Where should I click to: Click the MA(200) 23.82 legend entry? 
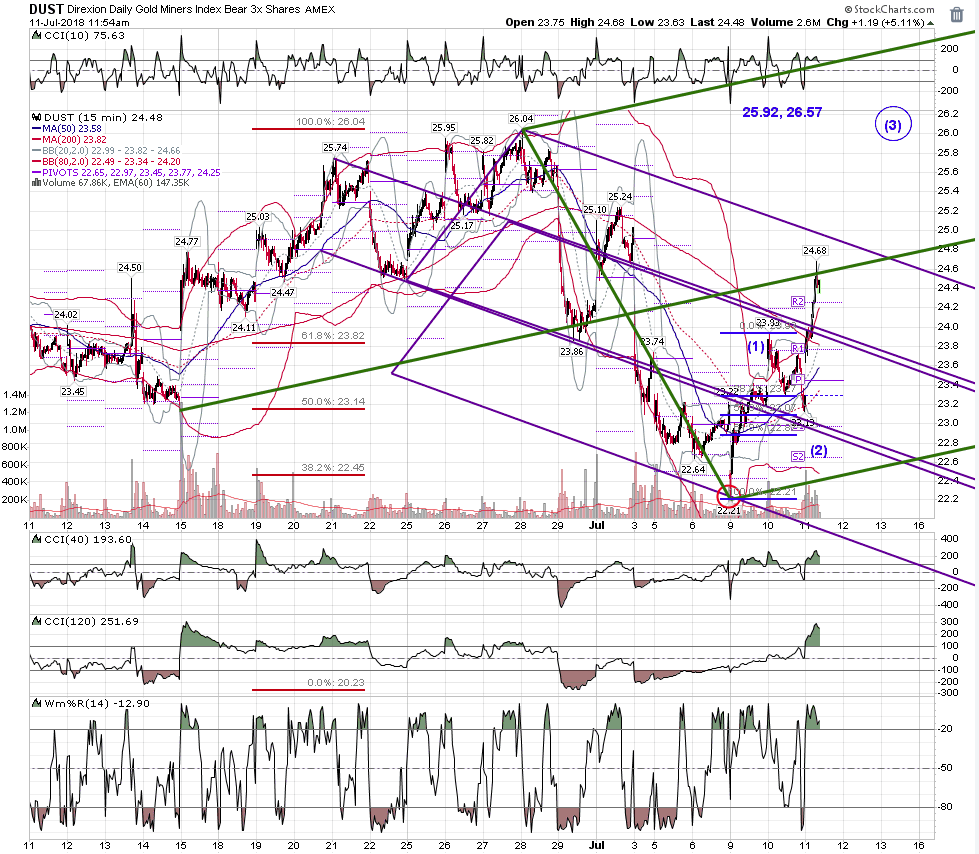(x=69, y=139)
